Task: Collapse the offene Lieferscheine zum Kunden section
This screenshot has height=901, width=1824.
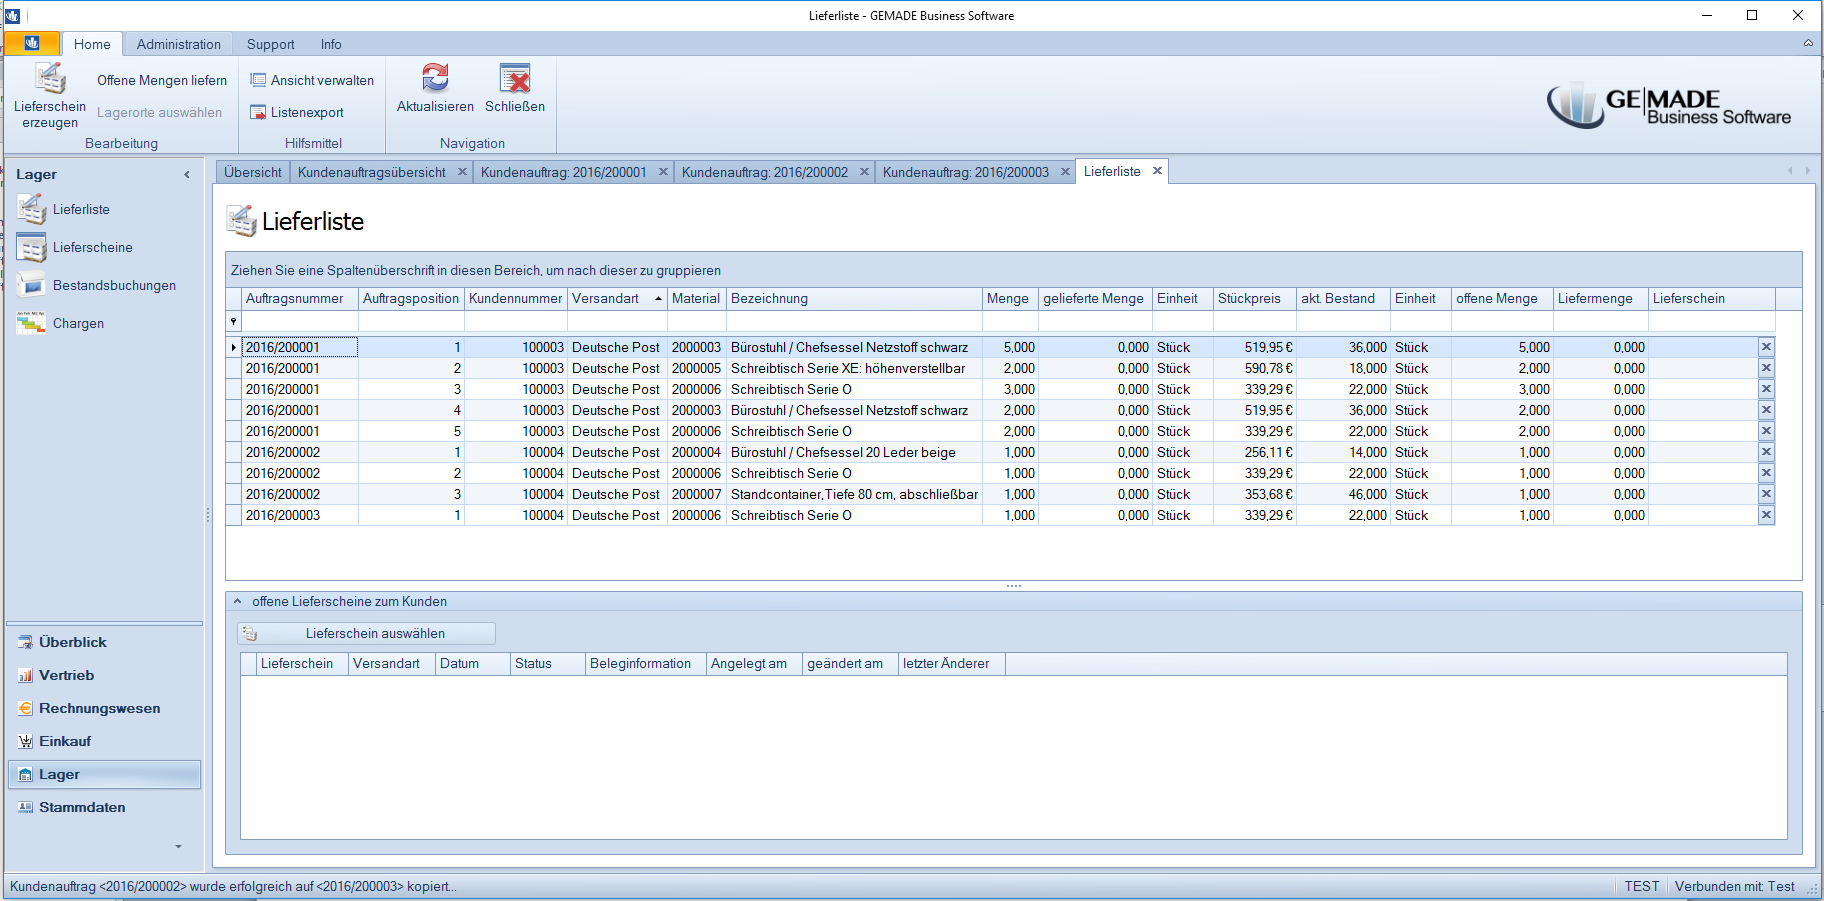Action: click(x=237, y=601)
